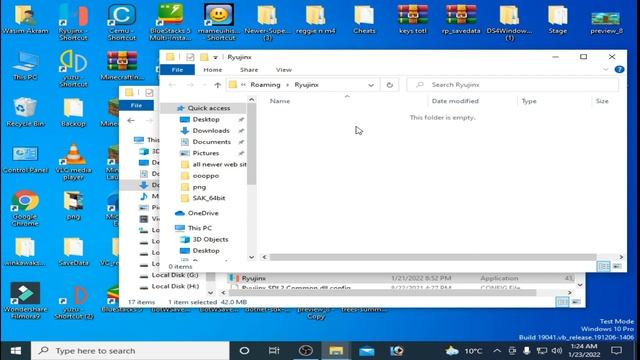This screenshot has width=640, height=360.
Task: Open Control Panel desktop icon
Action: coord(25,159)
